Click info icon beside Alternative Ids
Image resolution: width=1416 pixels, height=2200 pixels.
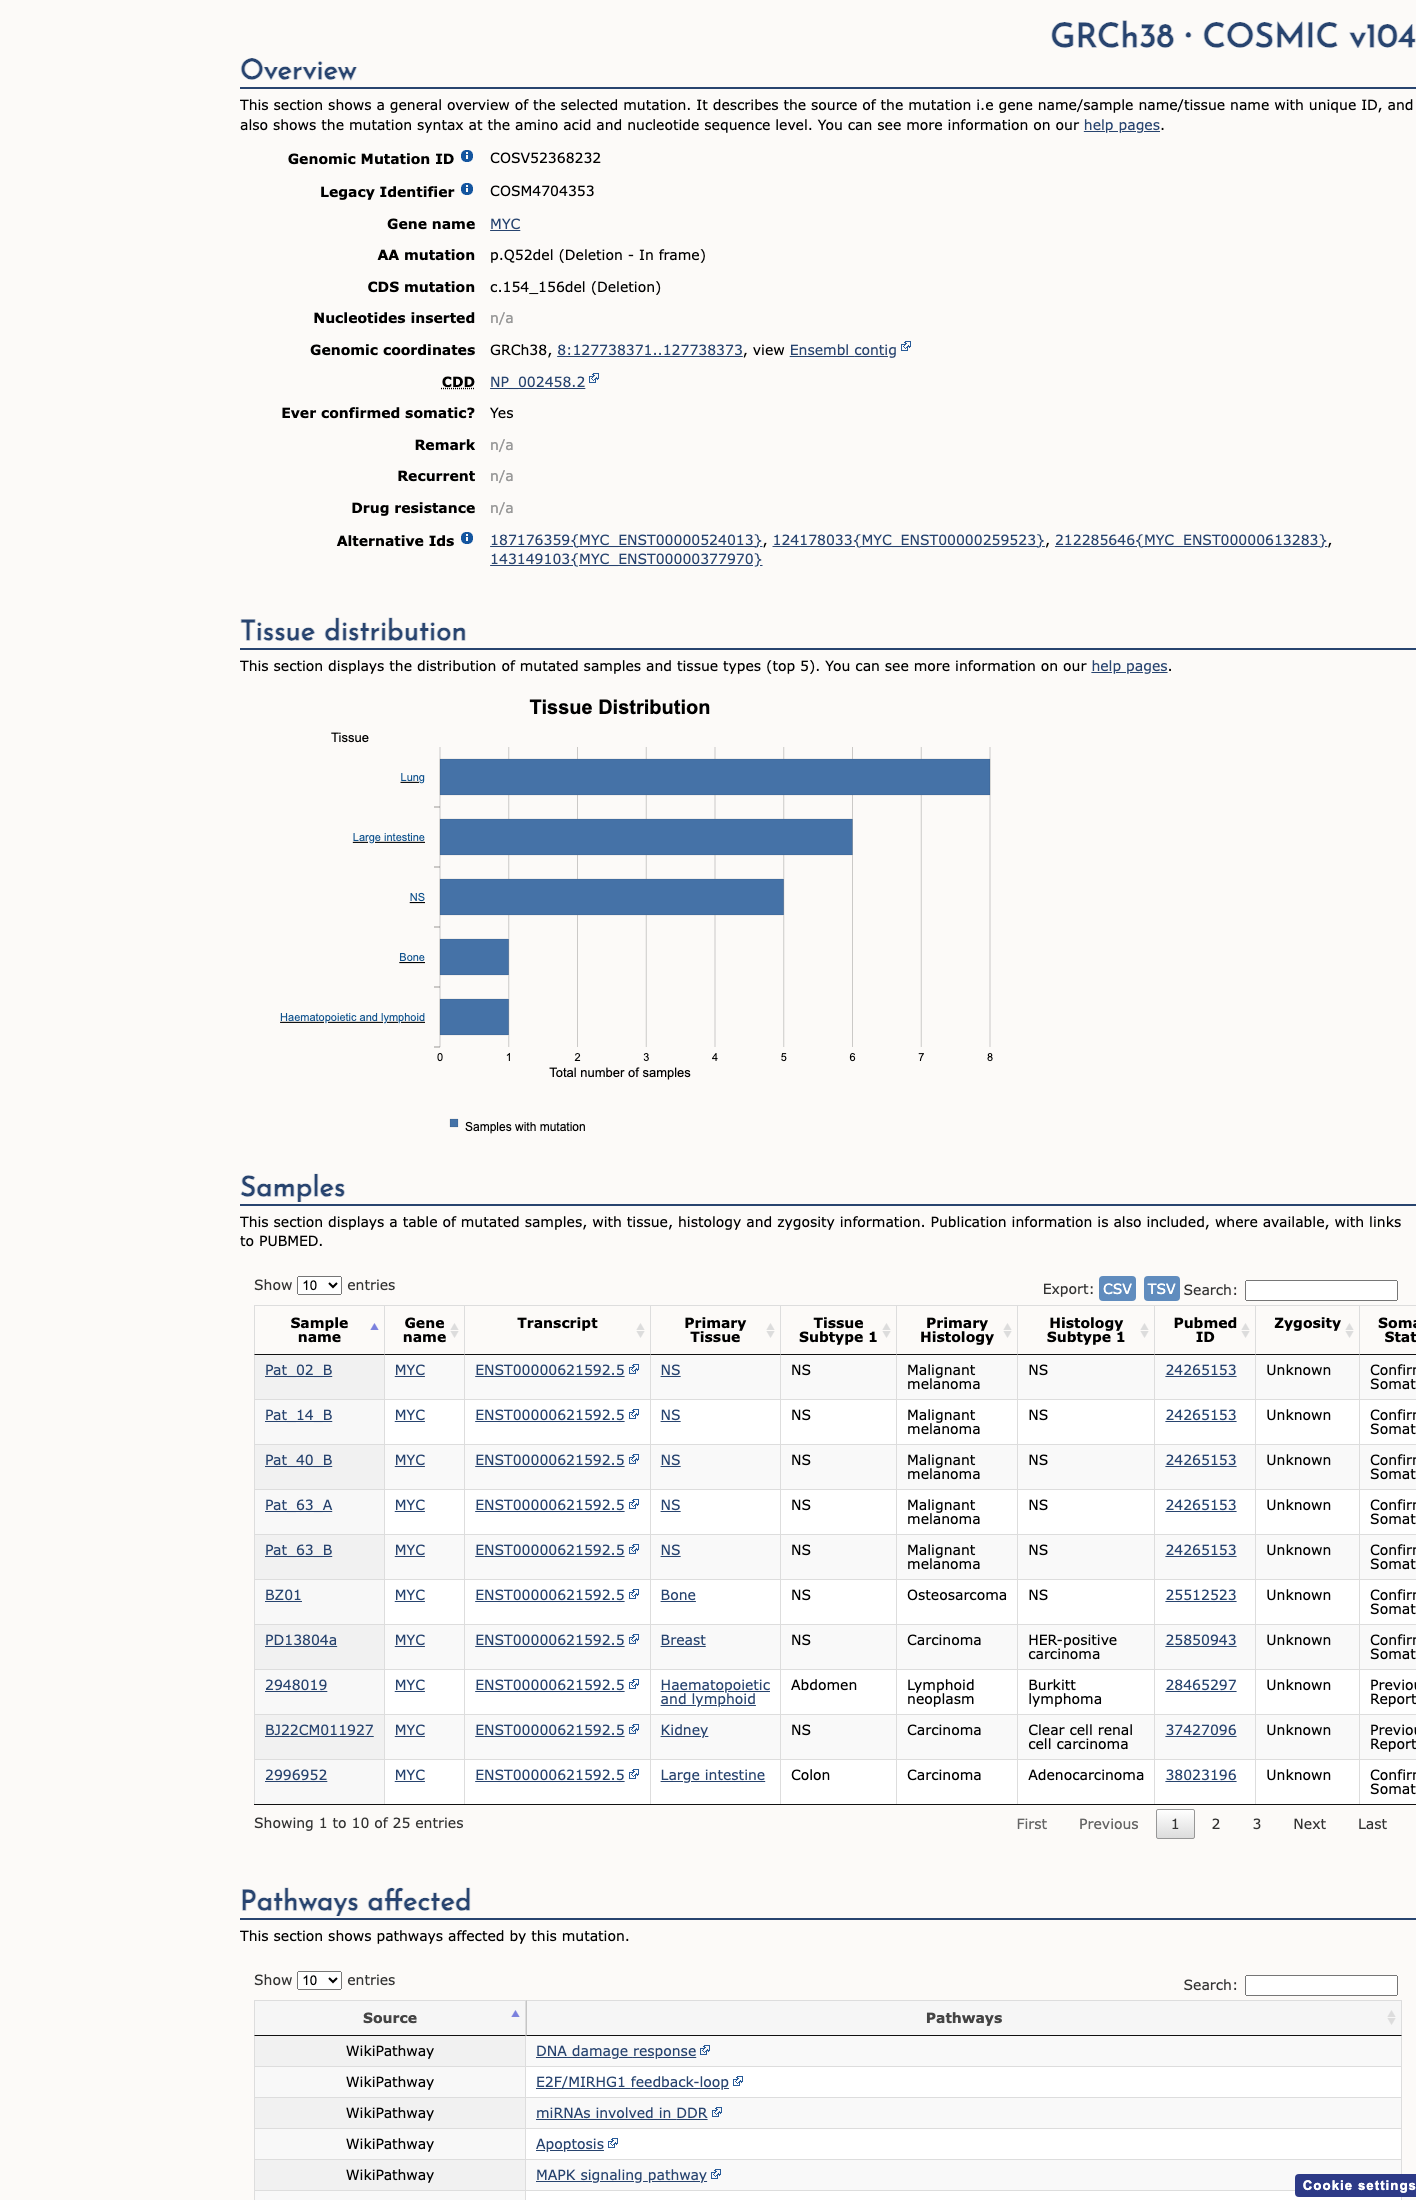pyautogui.click(x=467, y=538)
